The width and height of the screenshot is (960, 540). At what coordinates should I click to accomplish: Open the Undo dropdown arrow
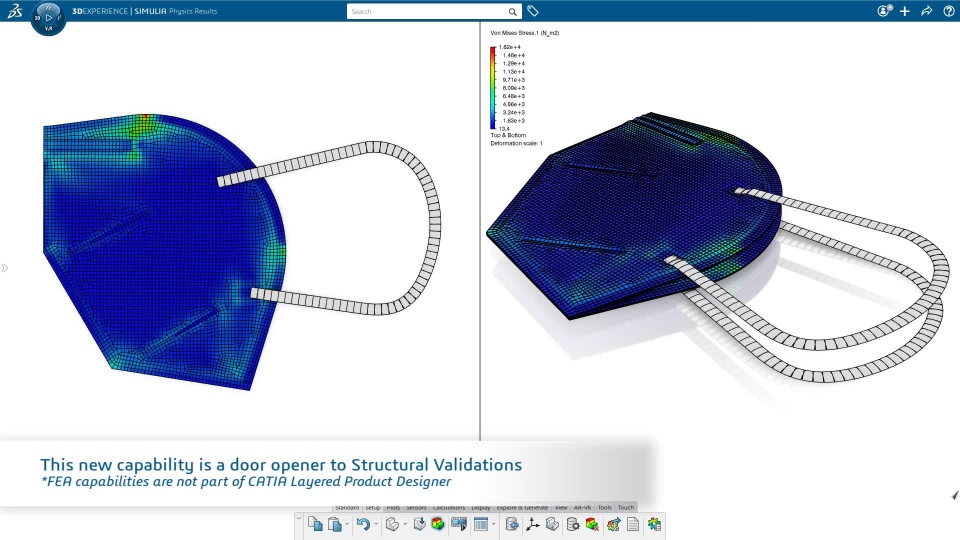tap(376, 525)
